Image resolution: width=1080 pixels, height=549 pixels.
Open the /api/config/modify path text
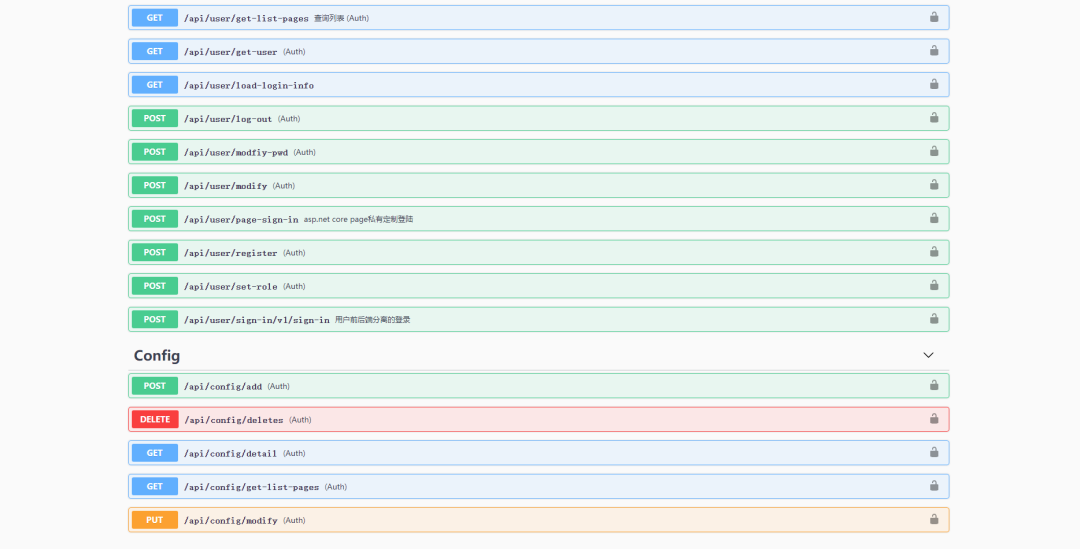(x=231, y=521)
